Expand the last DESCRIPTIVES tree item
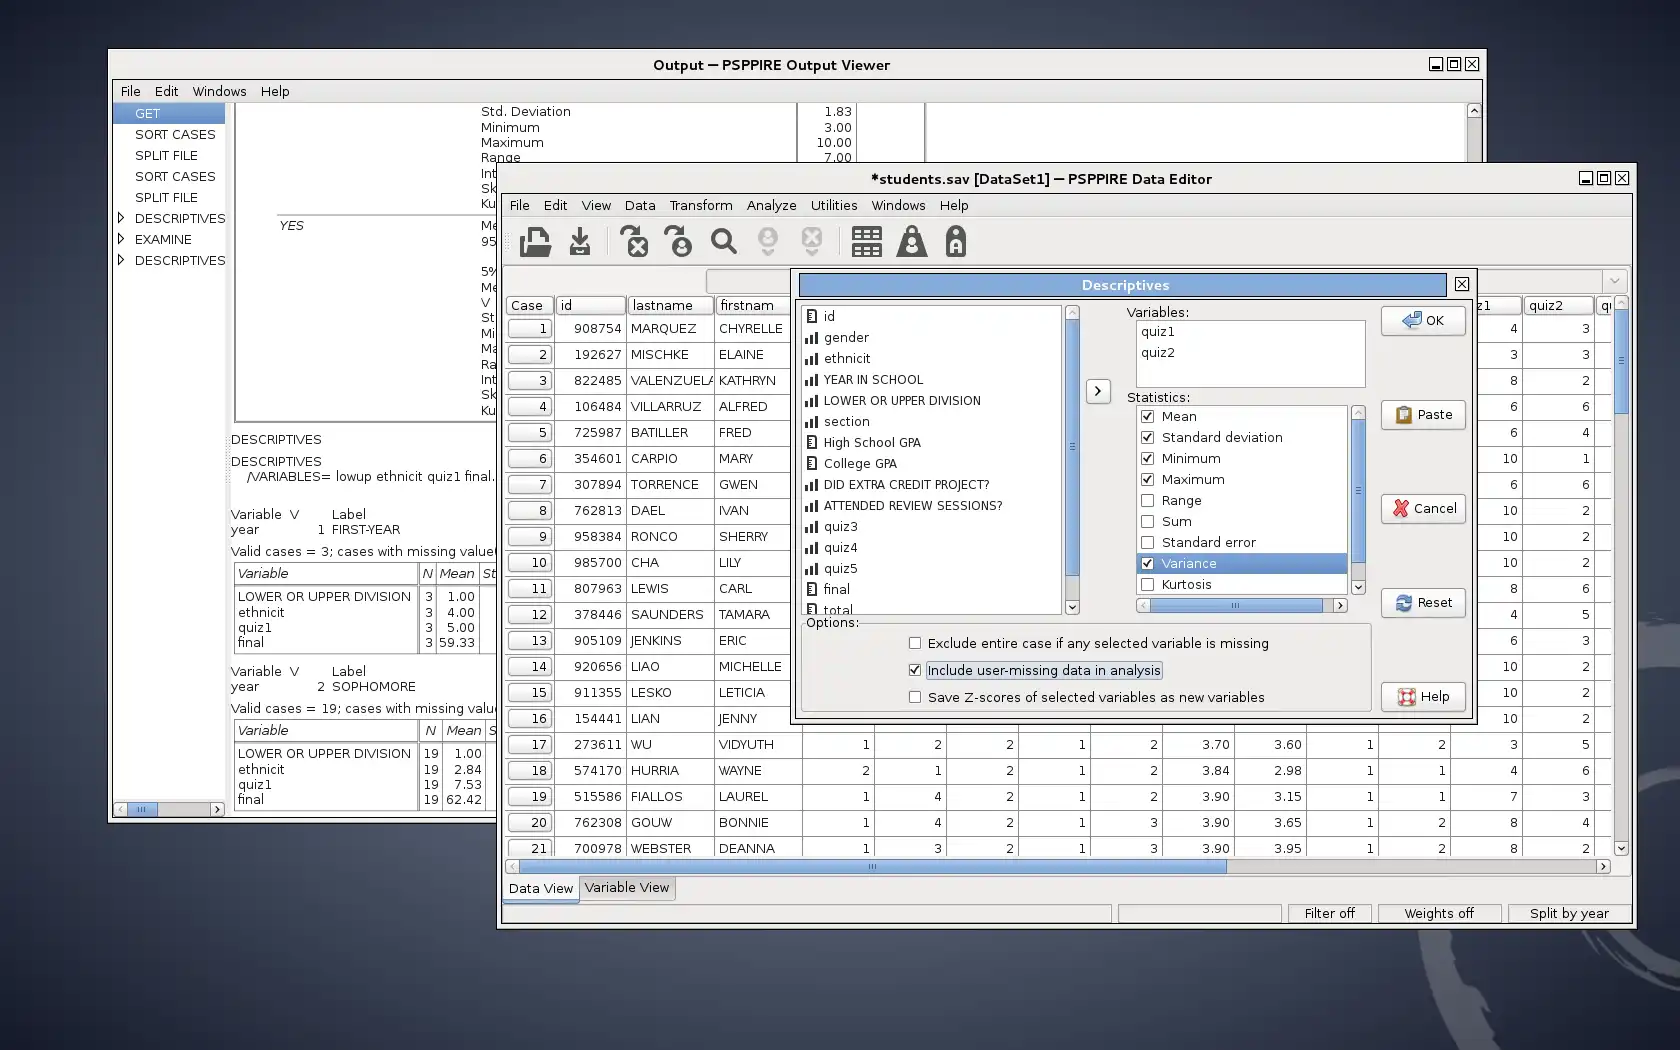The height and width of the screenshot is (1050, 1680). coord(121,260)
